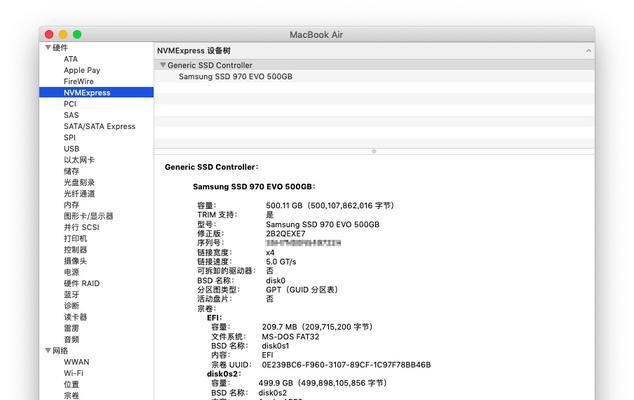Screen dimensions: 634x400
Task: Click the disk0s2 volume heading
Action: point(224,374)
